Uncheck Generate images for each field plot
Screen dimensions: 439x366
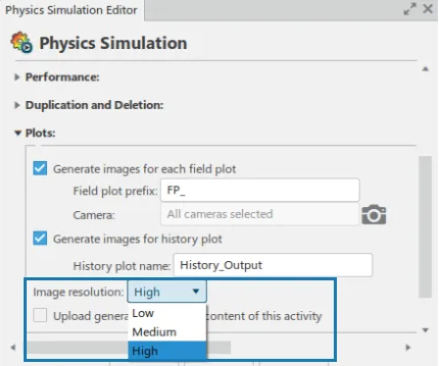pos(40,168)
